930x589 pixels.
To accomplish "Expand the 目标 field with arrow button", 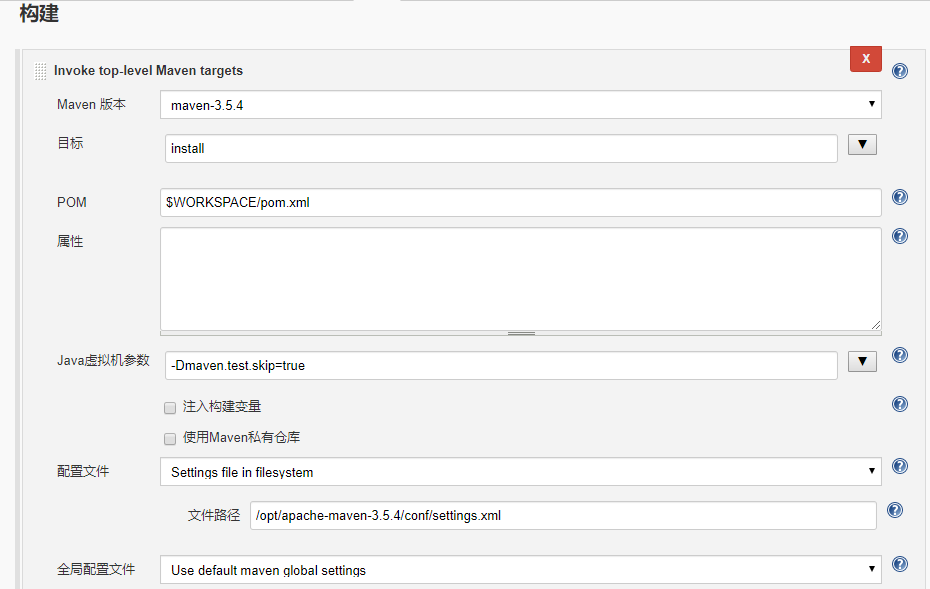I will pyautogui.click(x=862, y=145).
